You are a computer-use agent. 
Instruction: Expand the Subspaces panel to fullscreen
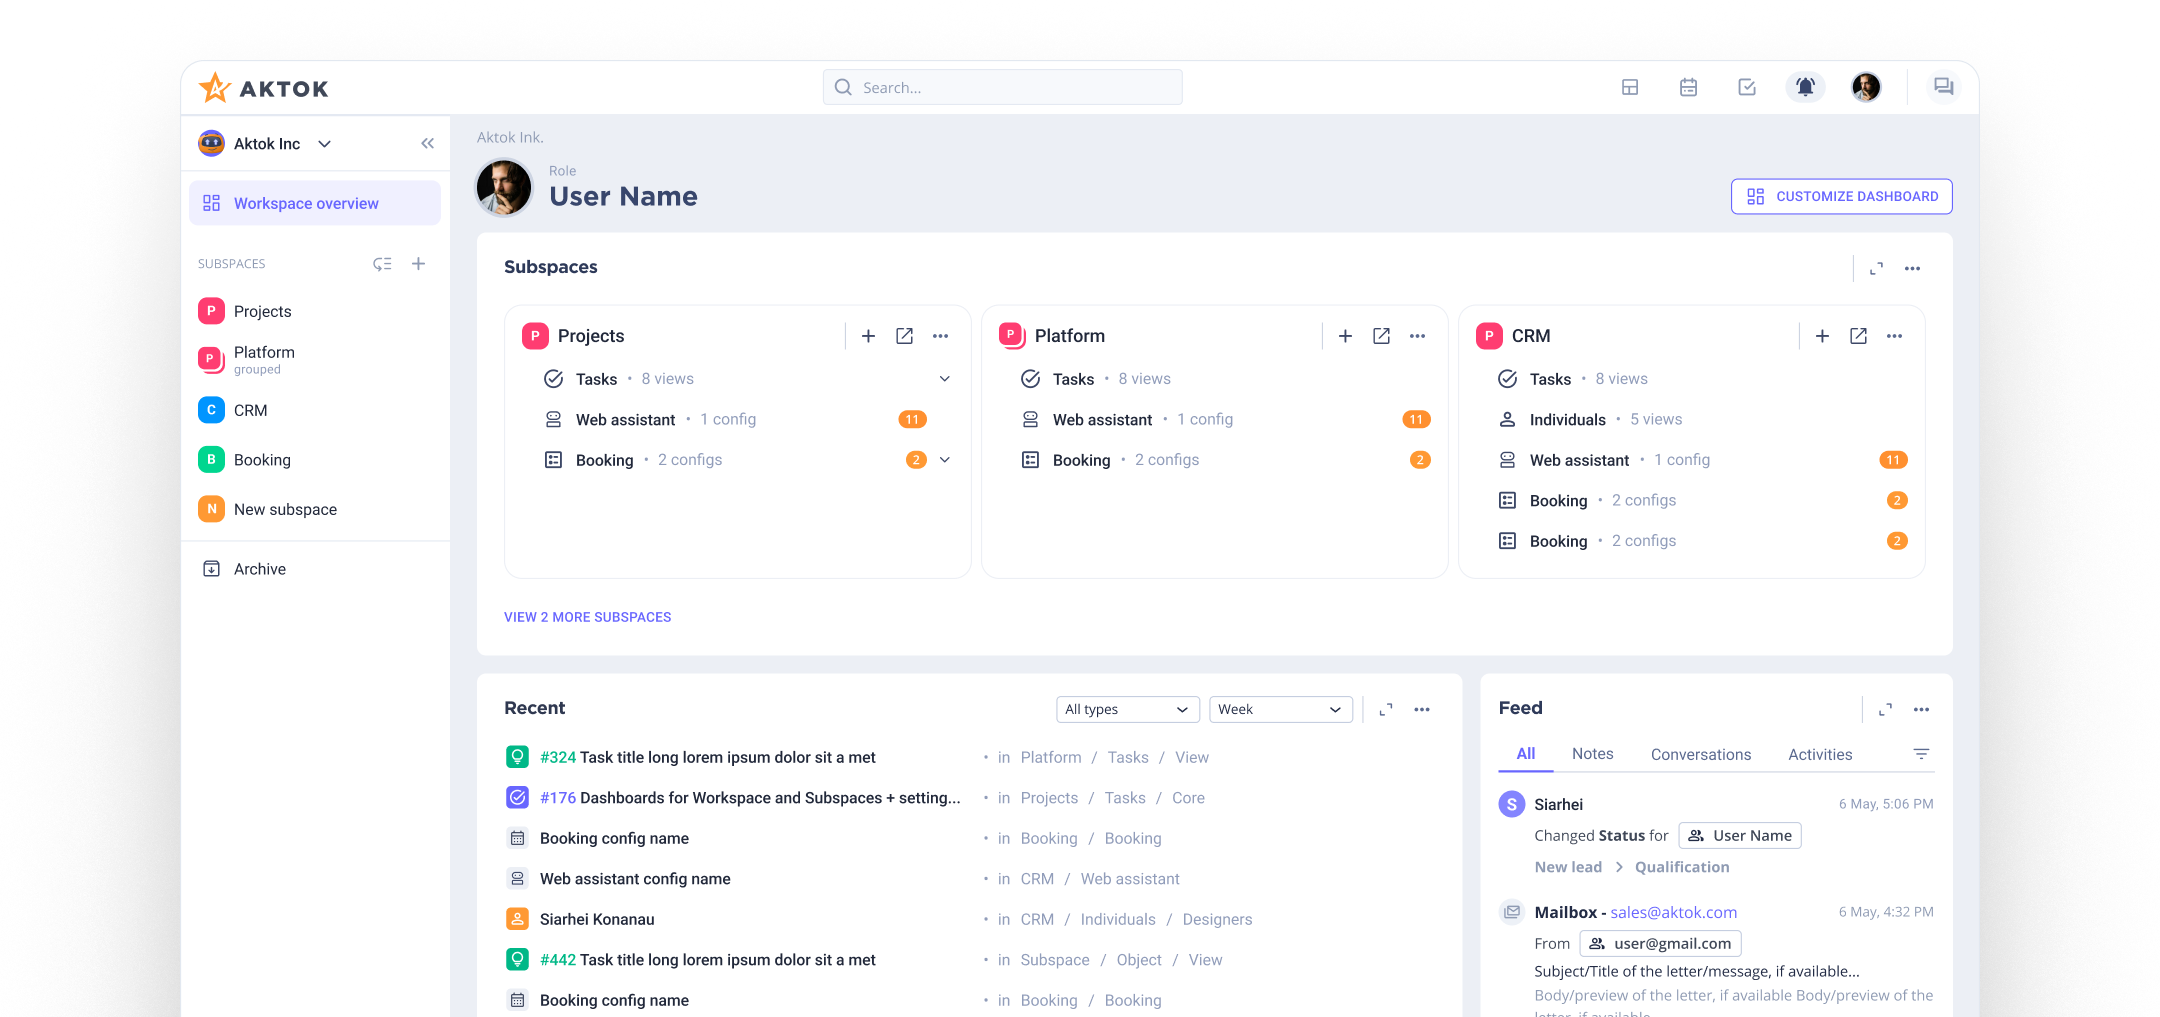[x=1876, y=268]
